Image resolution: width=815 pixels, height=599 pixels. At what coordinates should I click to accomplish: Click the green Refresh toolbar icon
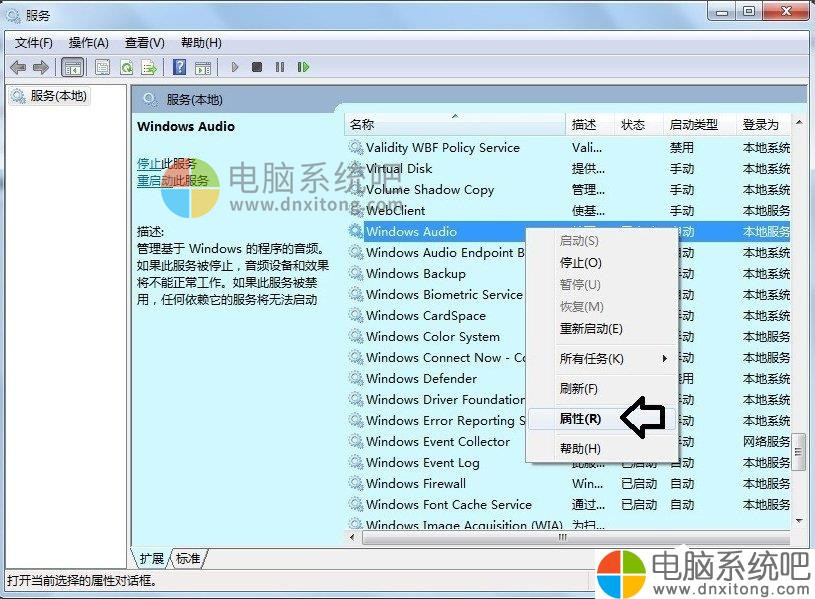[126, 67]
